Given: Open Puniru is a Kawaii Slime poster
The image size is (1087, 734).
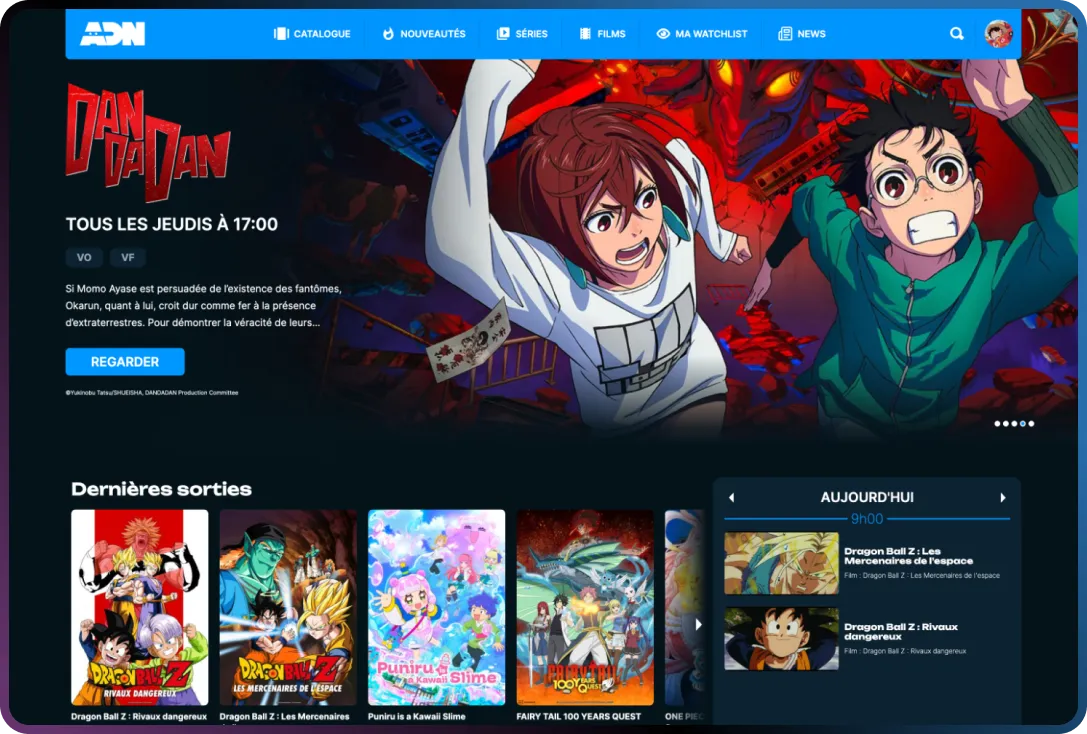Looking at the screenshot, I should (436, 607).
